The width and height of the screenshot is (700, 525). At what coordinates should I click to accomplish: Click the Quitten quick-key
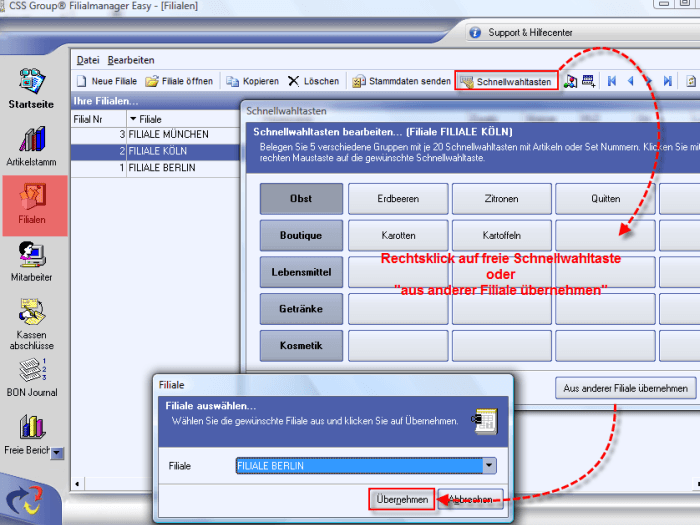click(x=605, y=199)
